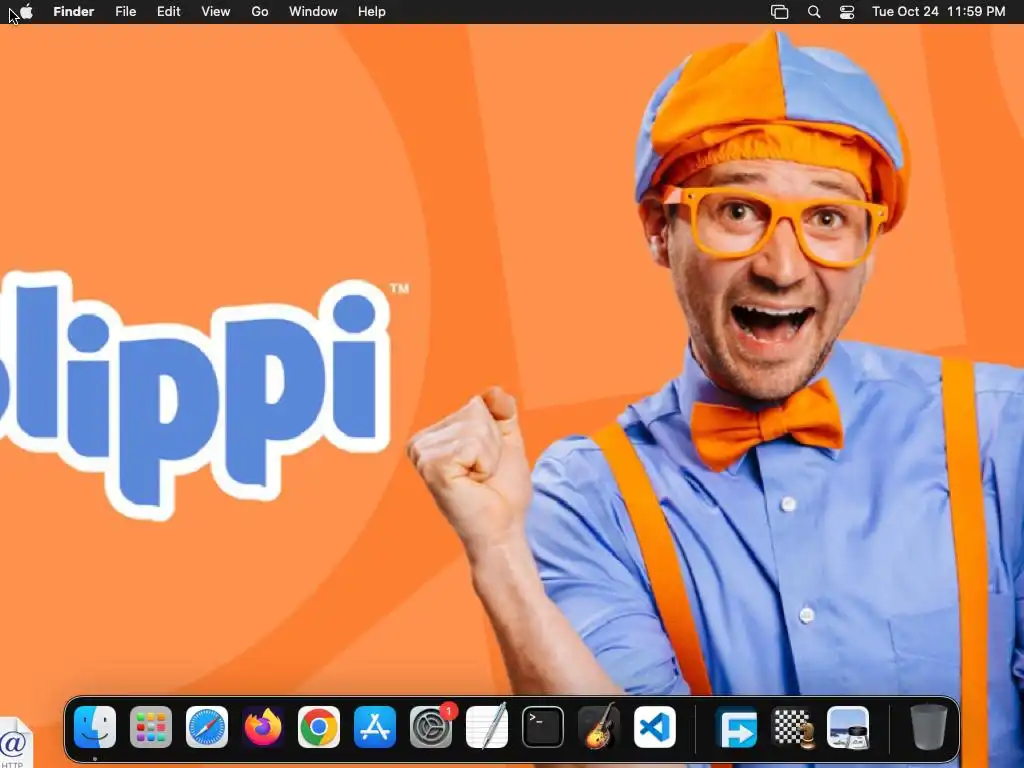Open the Apple menu

point(26,12)
